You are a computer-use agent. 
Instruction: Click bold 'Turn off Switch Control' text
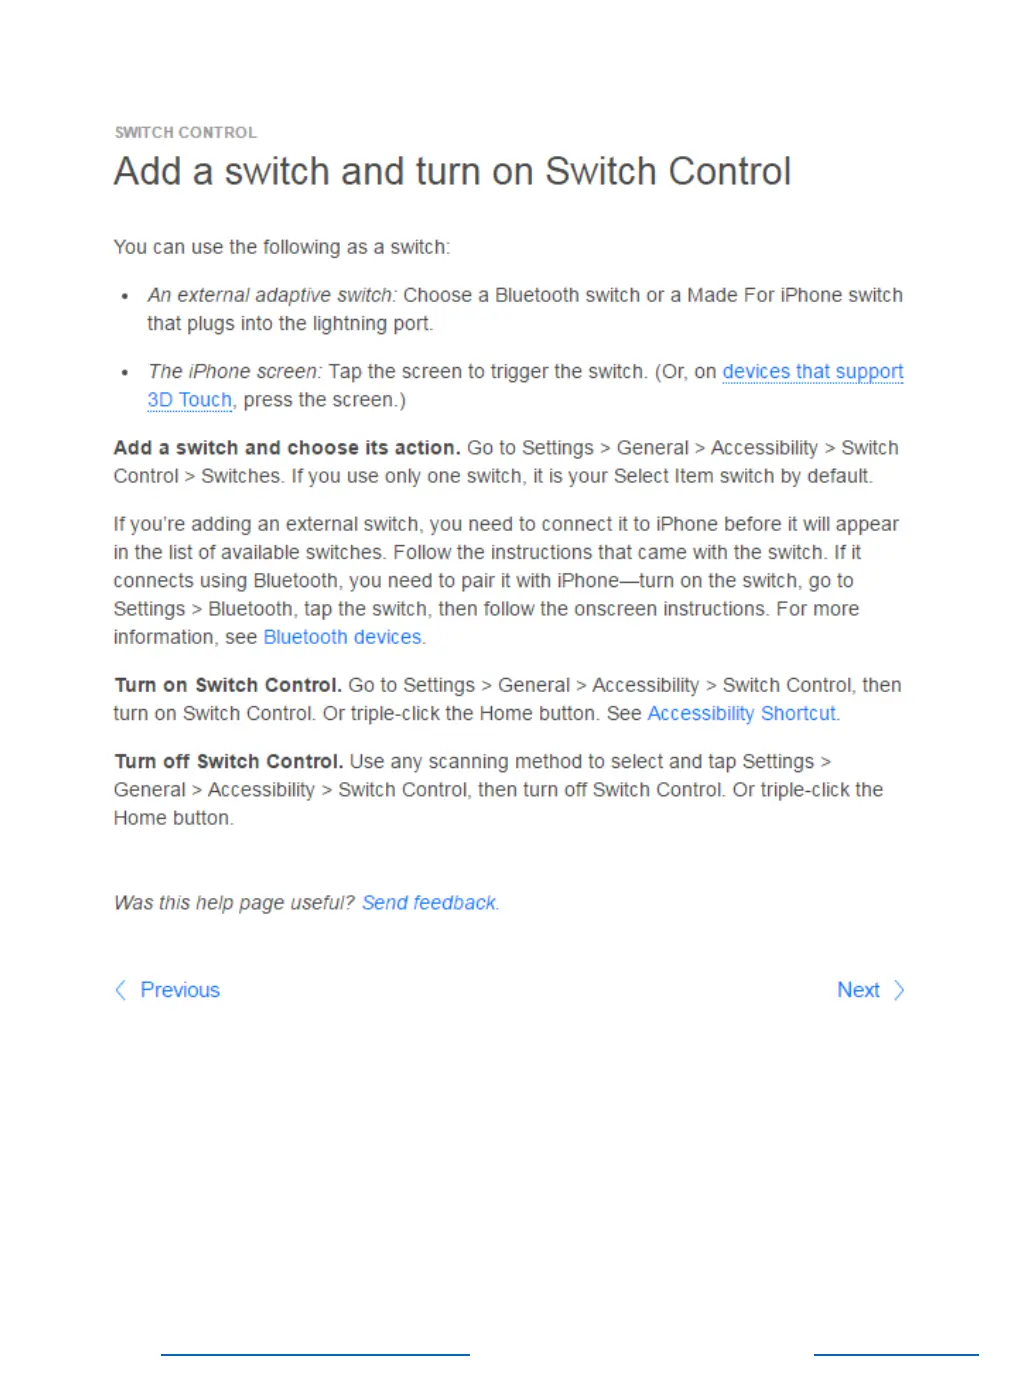[229, 762]
